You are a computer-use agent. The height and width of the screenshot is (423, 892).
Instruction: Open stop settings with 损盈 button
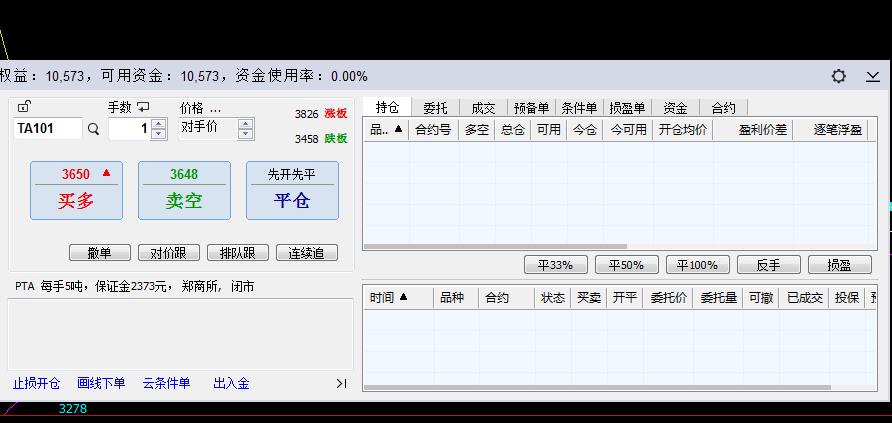[840, 265]
